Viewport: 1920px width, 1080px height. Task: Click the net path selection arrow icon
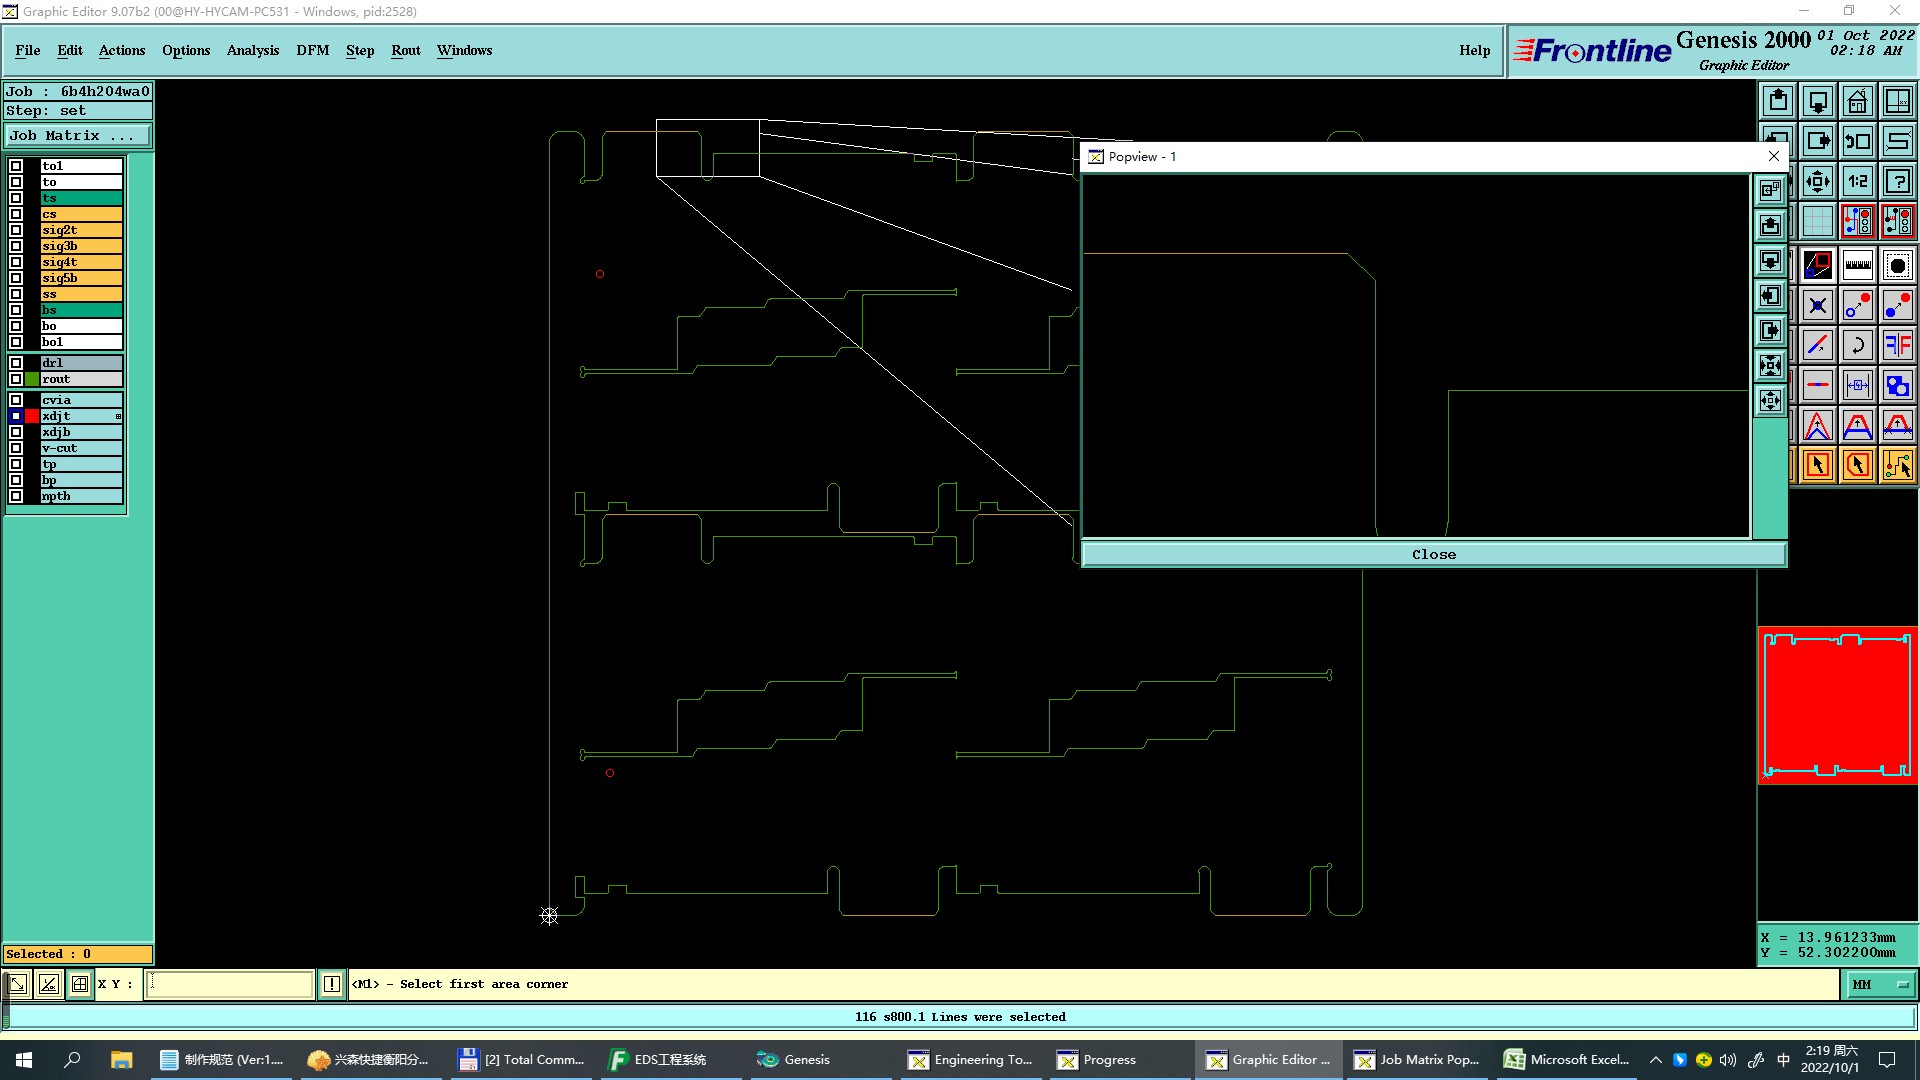tap(1897, 465)
